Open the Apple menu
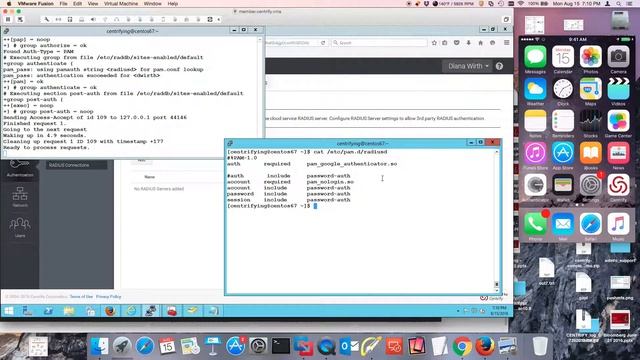Image resolution: width=640 pixels, height=360 pixels. point(9,3)
